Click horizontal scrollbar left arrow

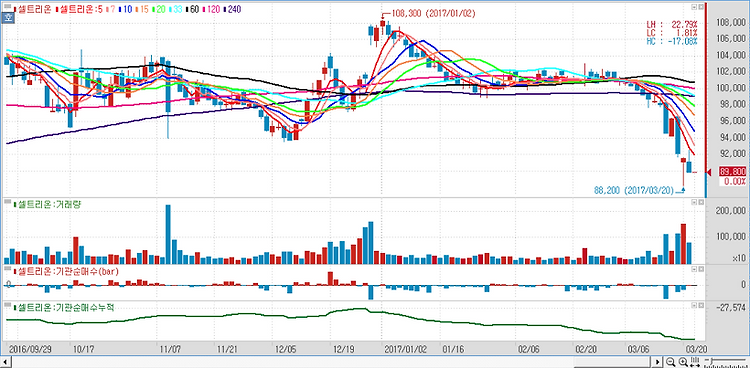[x=5, y=362]
